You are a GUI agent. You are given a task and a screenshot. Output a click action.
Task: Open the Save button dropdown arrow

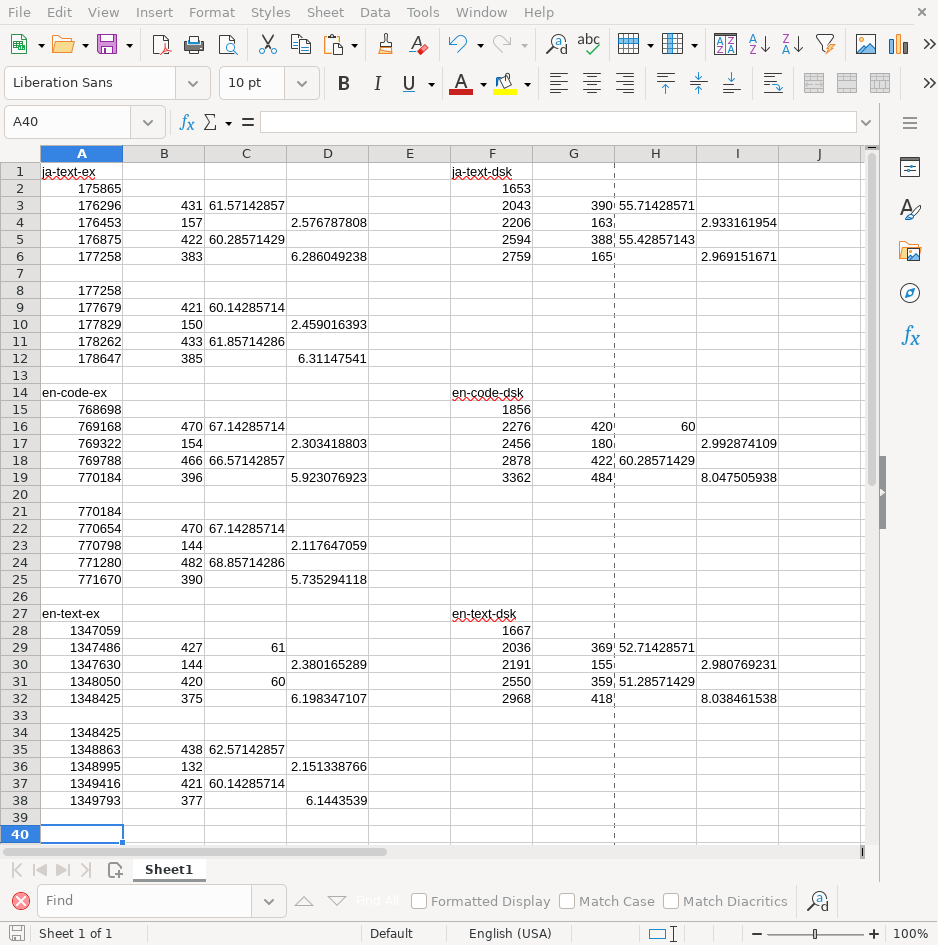click(129, 45)
